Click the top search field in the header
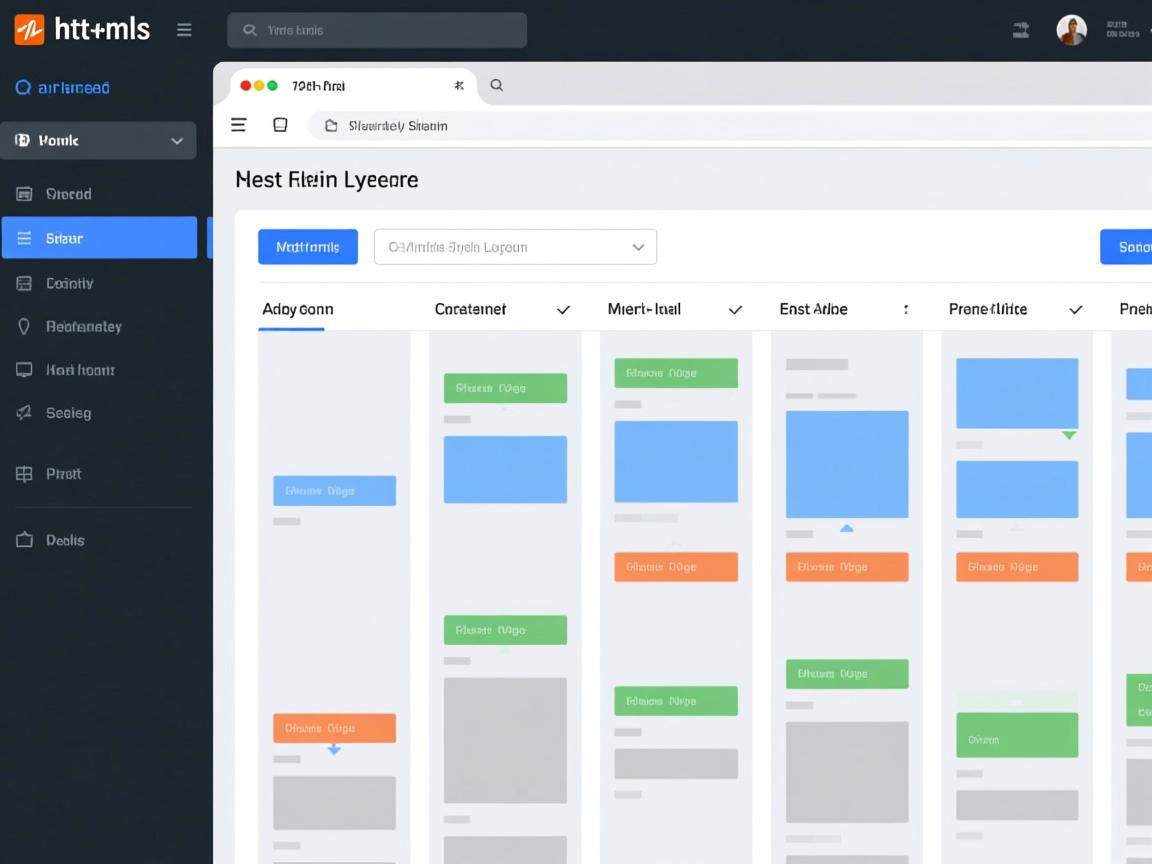The image size is (1152, 864). [x=377, y=30]
